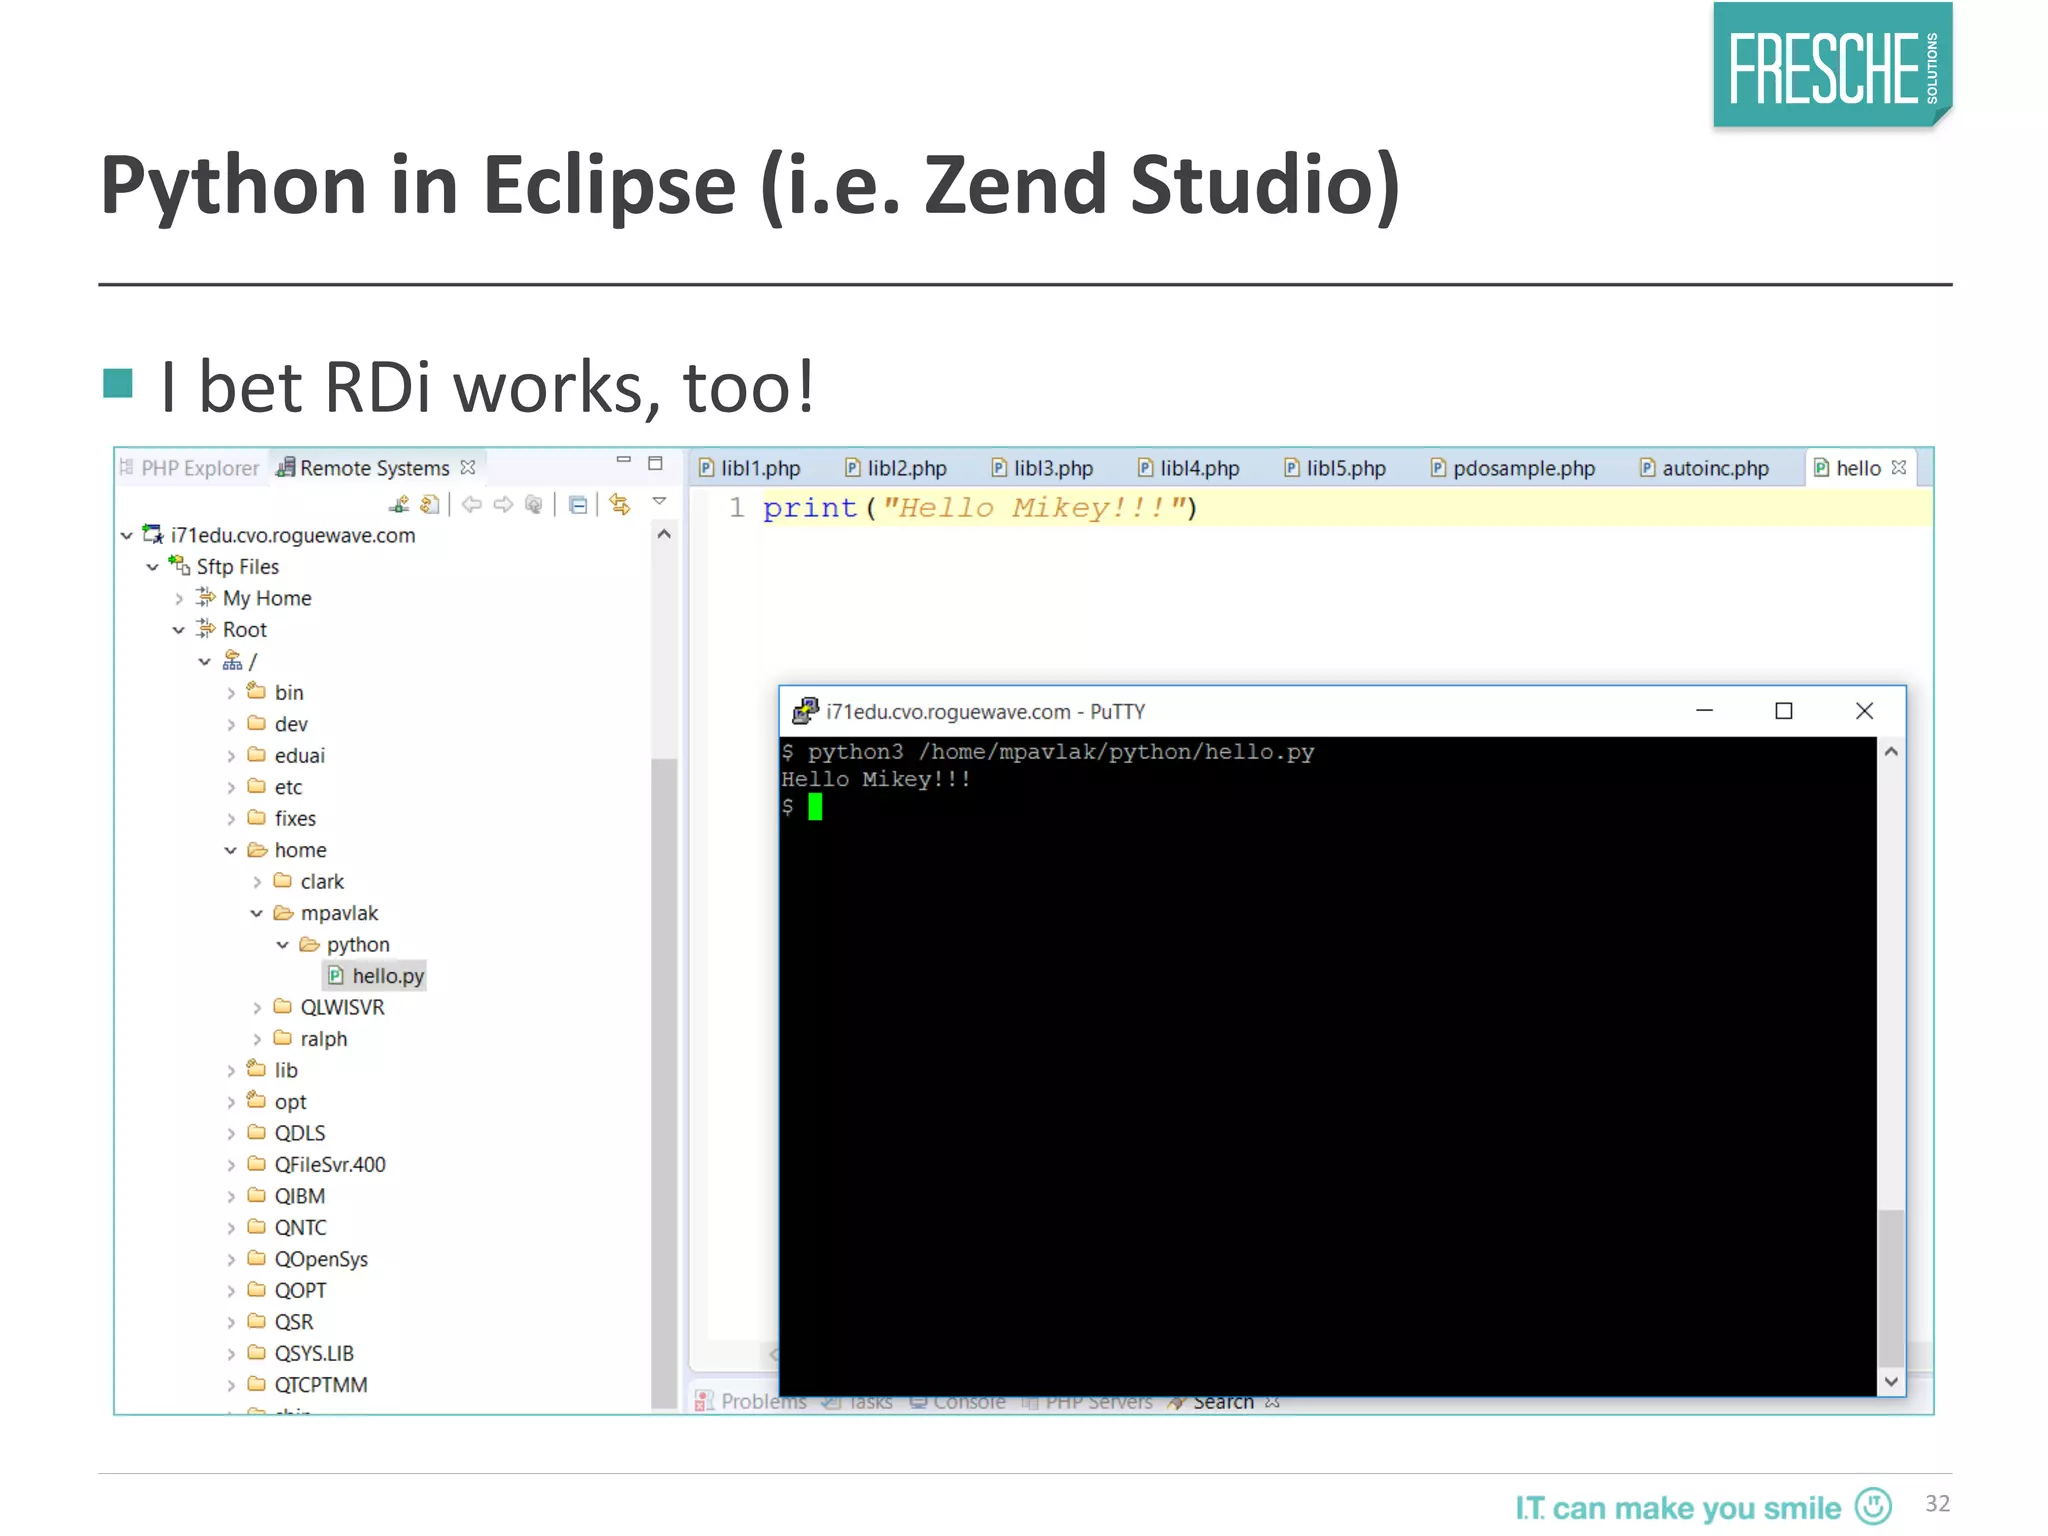2048x1536 pixels.
Task: Expand the bin folder arrow
Action: 231,693
